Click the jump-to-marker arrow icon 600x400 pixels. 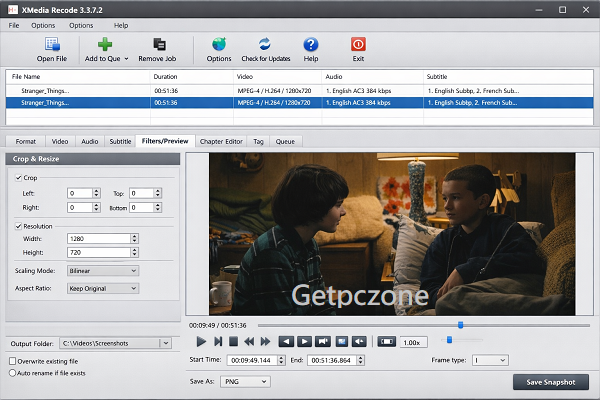(359, 341)
